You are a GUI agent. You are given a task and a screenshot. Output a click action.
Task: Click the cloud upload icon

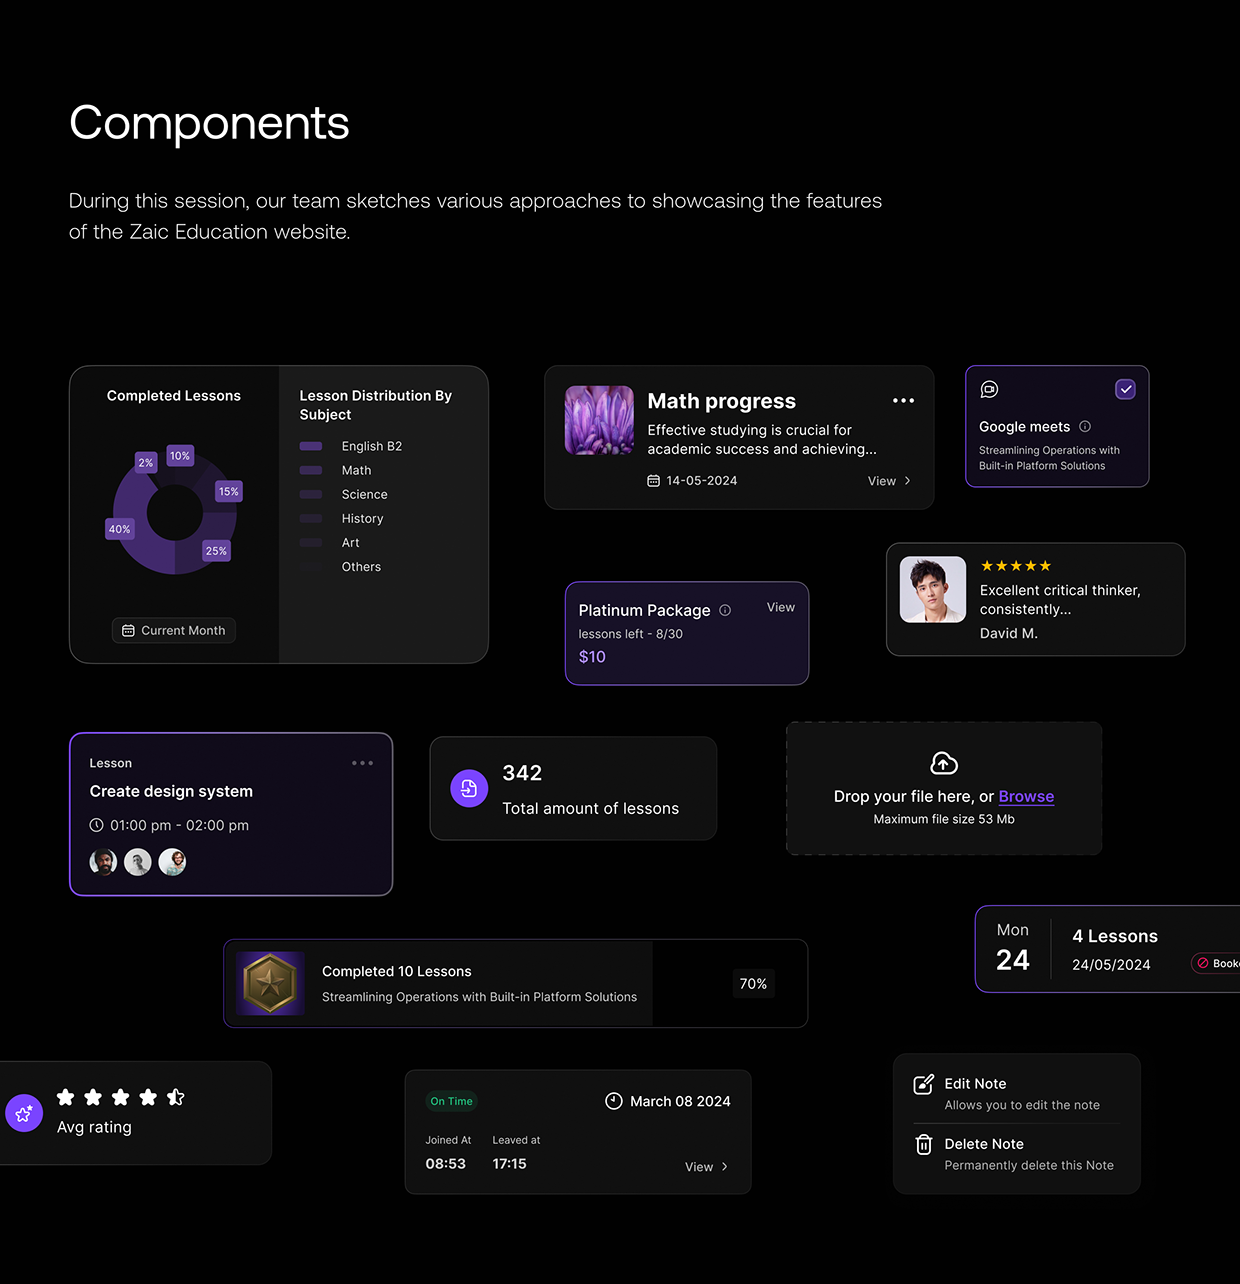coord(944,764)
